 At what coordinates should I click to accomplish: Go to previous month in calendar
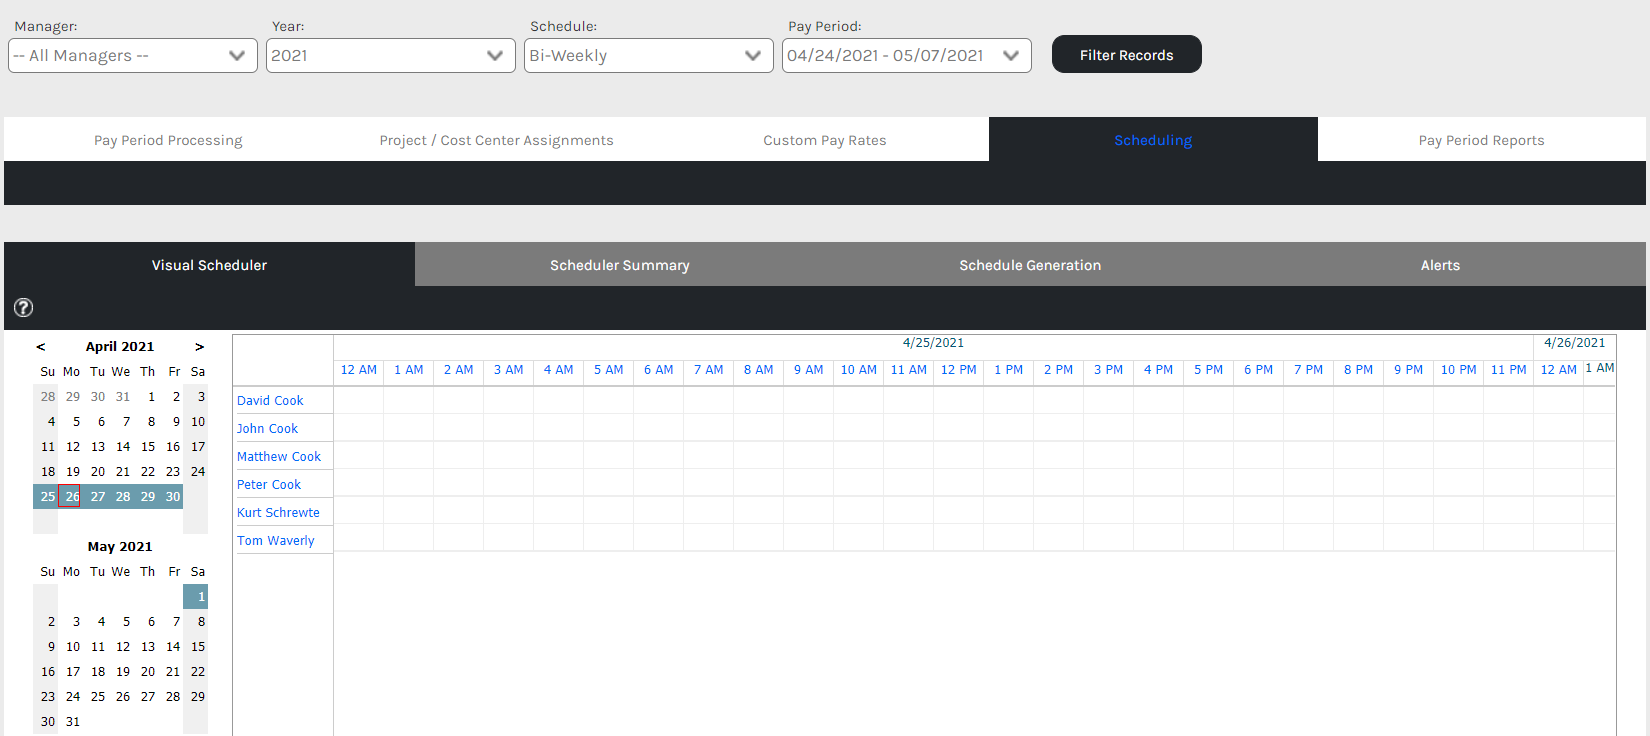pyautogui.click(x=41, y=347)
